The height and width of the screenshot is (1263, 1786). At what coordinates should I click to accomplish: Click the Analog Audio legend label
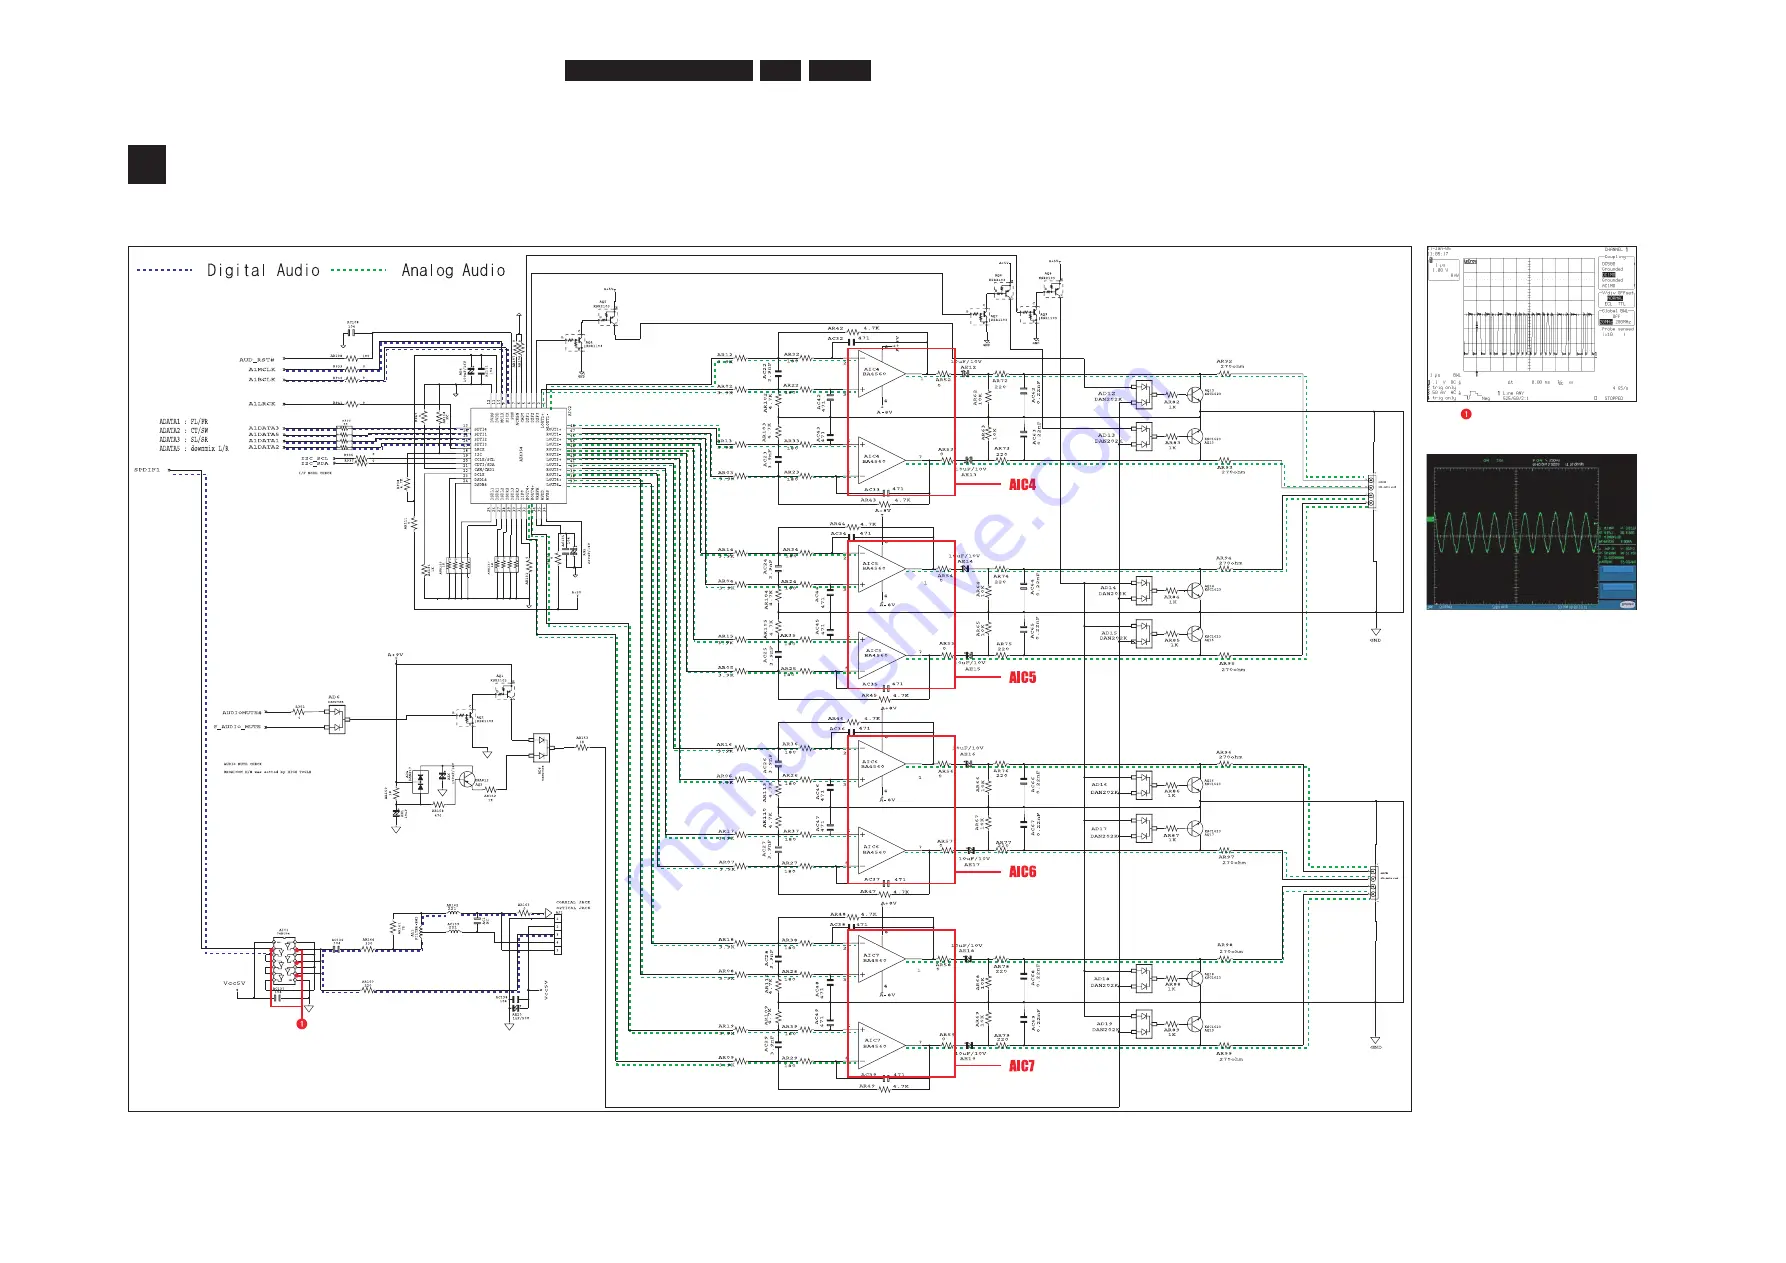[x=453, y=270]
